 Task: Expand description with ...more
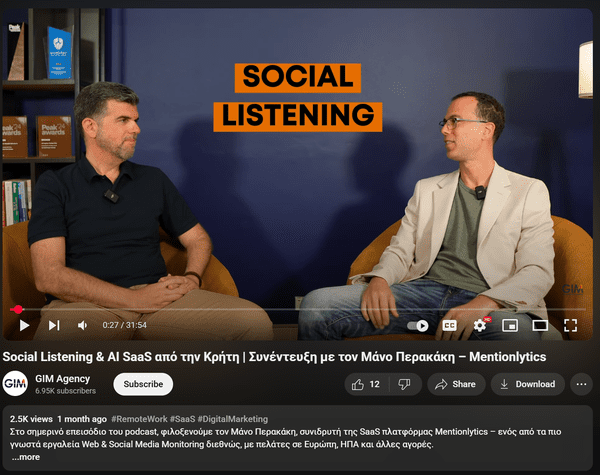(x=26, y=457)
